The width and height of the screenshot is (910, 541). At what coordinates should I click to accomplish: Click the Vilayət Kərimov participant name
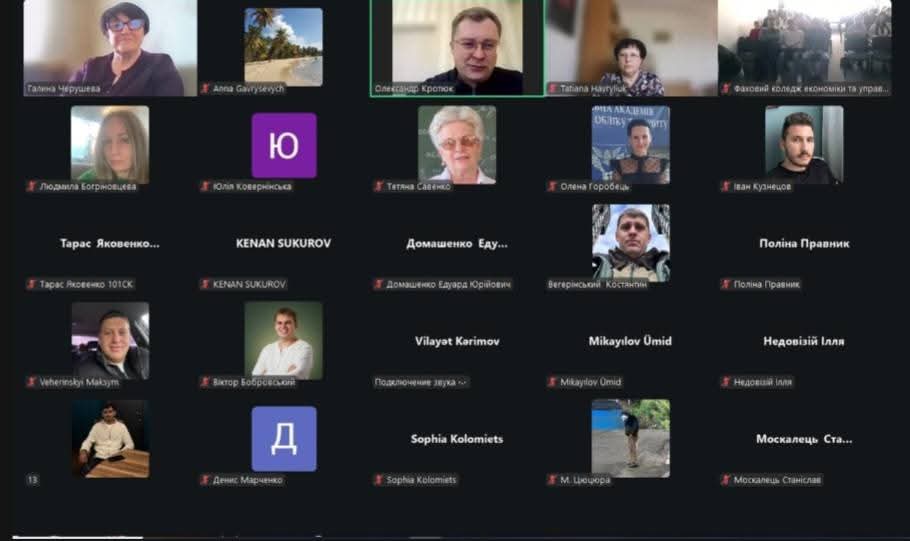pyautogui.click(x=457, y=341)
